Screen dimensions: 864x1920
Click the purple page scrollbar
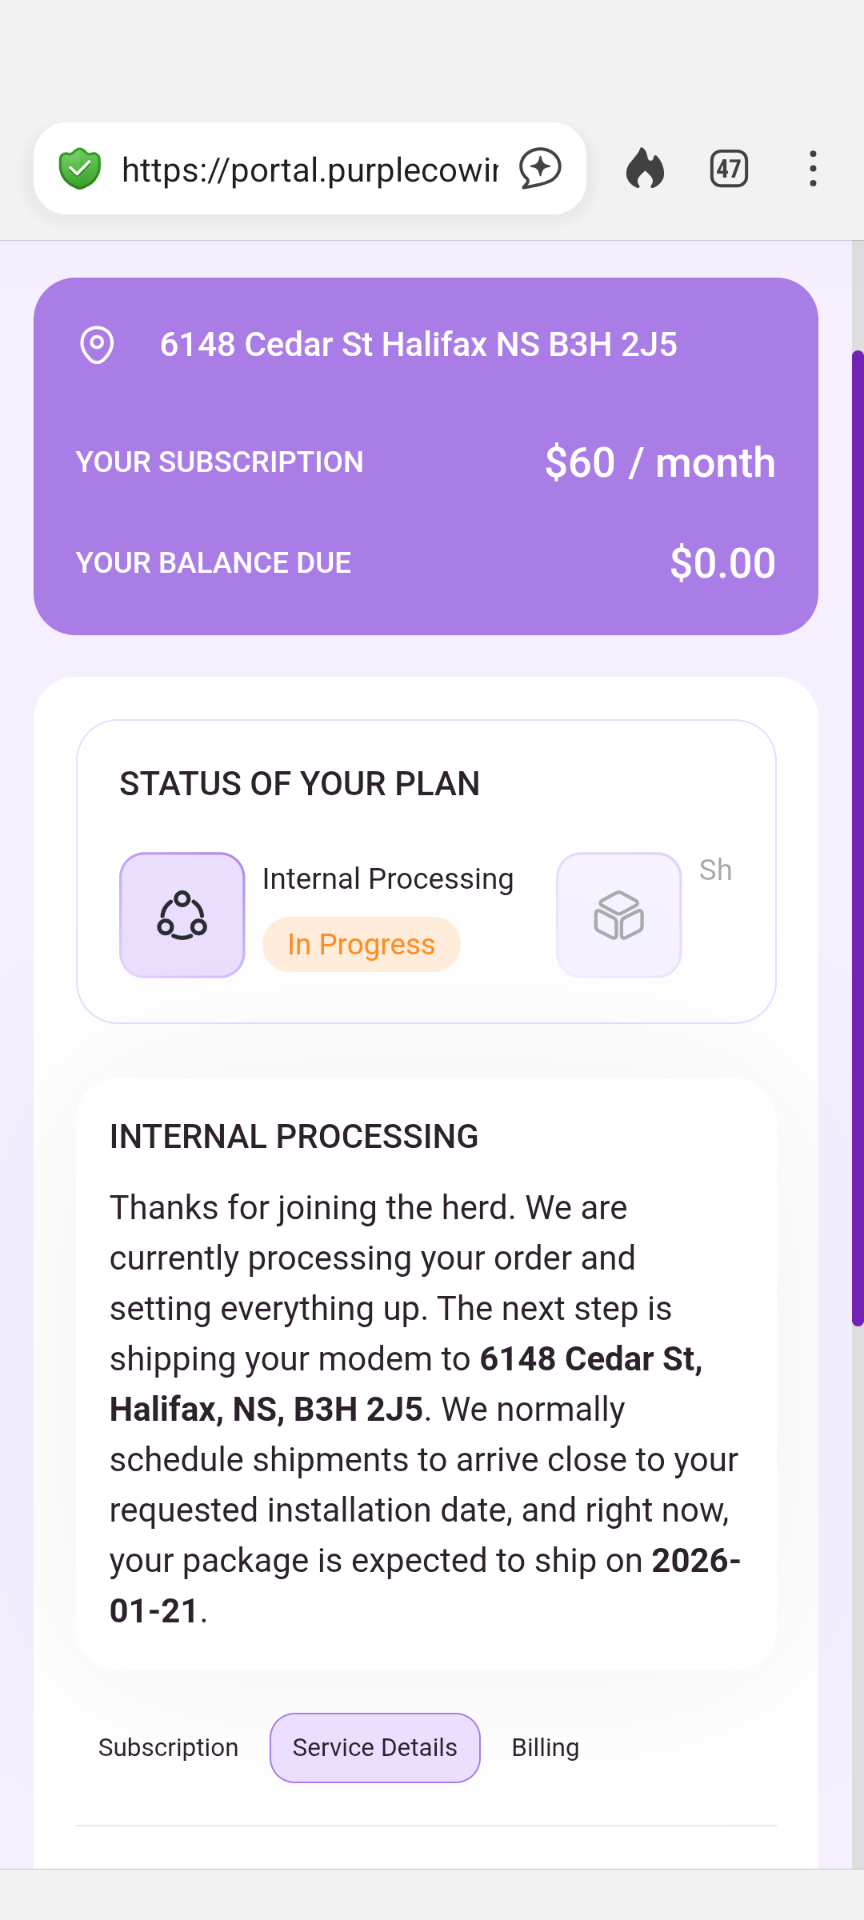[x=857, y=838]
